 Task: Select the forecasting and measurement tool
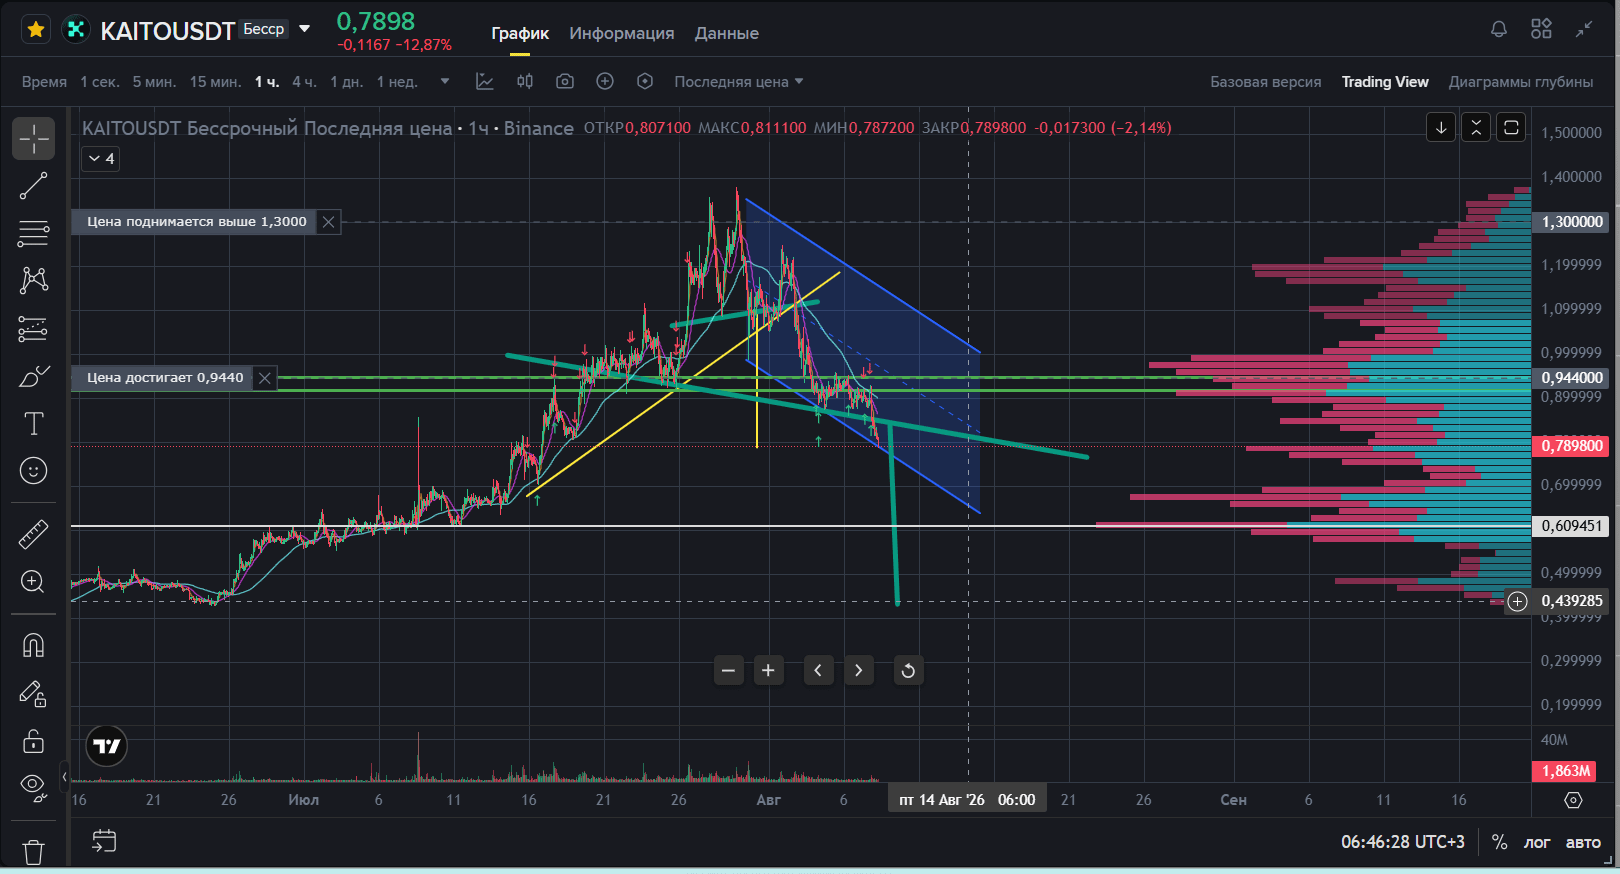click(x=33, y=328)
